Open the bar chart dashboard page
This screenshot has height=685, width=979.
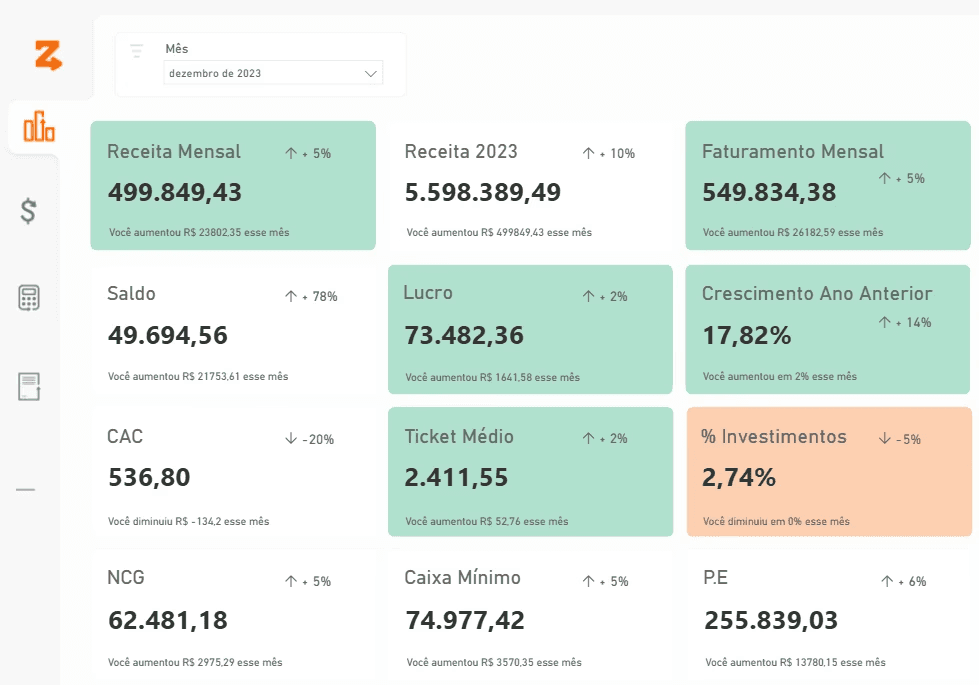tap(39, 126)
